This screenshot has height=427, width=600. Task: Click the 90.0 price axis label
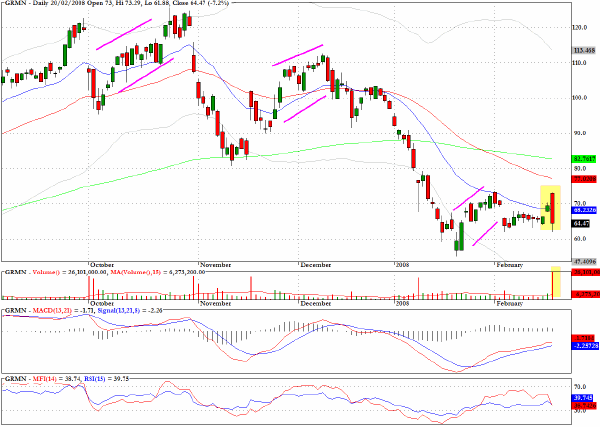tap(580, 133)
